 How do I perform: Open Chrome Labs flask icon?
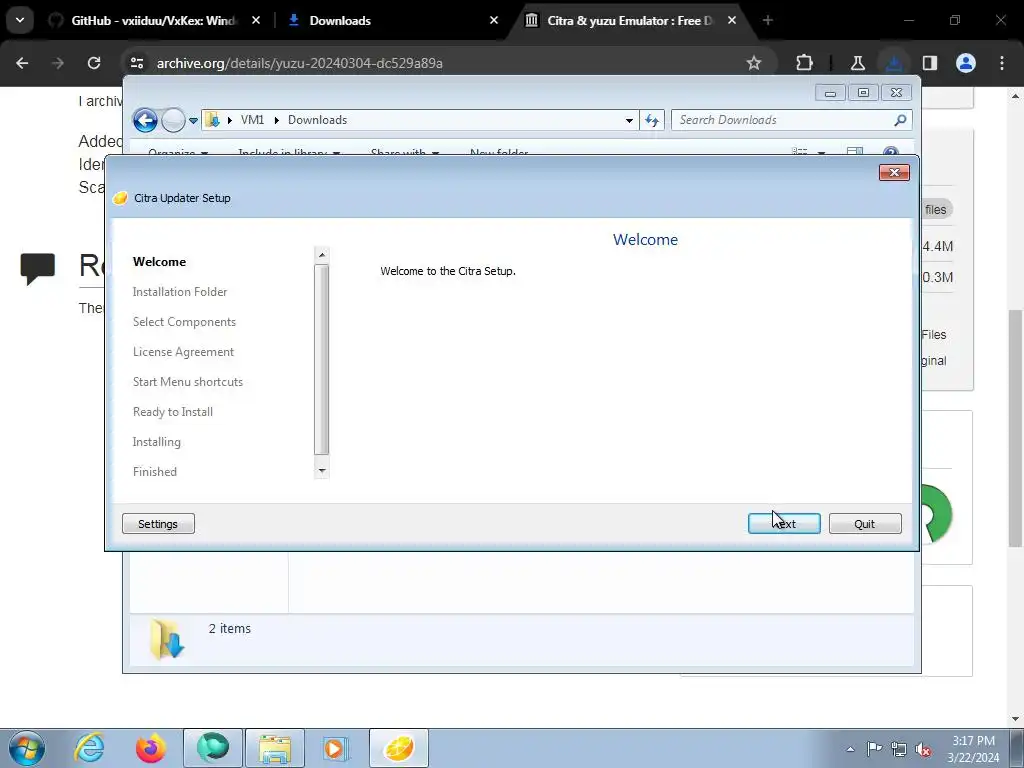857,63
